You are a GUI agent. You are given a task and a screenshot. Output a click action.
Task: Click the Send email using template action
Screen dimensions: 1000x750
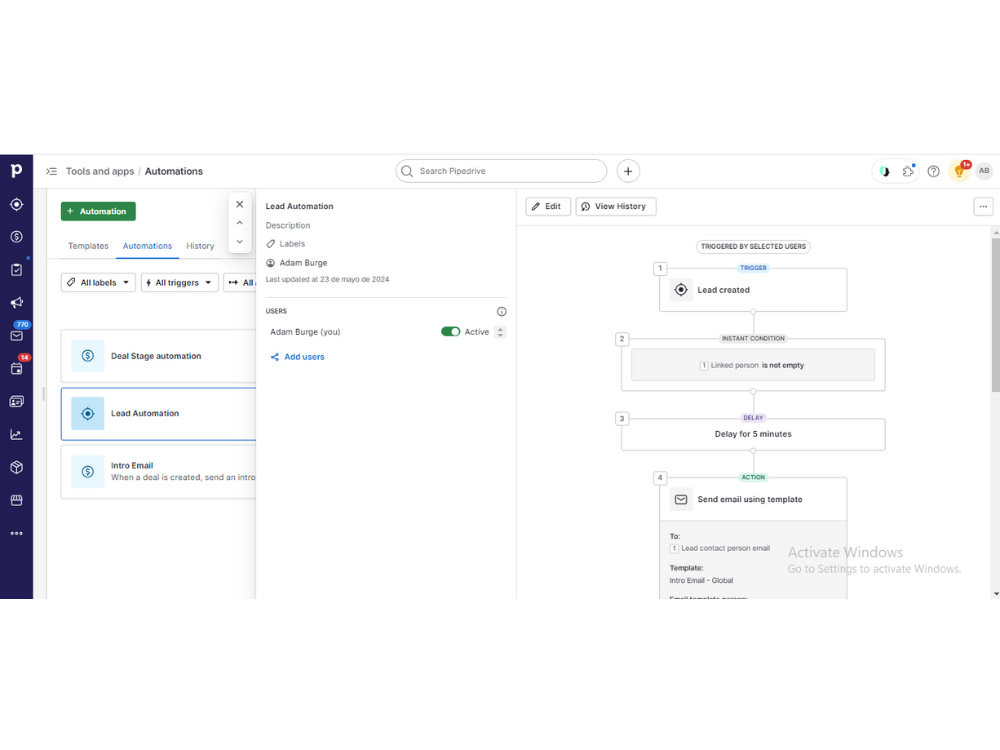point(753,499)
